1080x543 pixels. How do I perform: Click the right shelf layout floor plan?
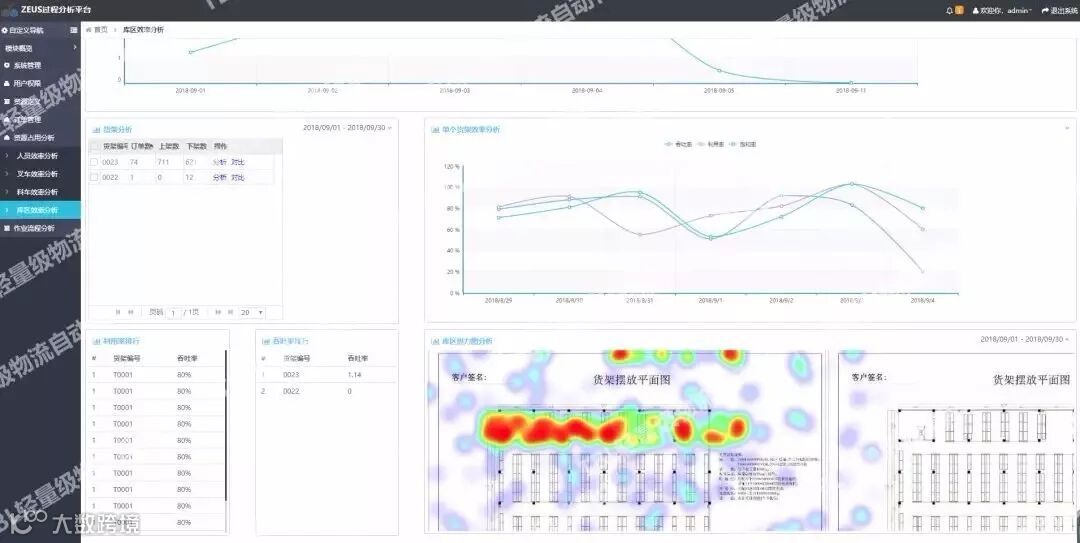click(x=957, y=442)
